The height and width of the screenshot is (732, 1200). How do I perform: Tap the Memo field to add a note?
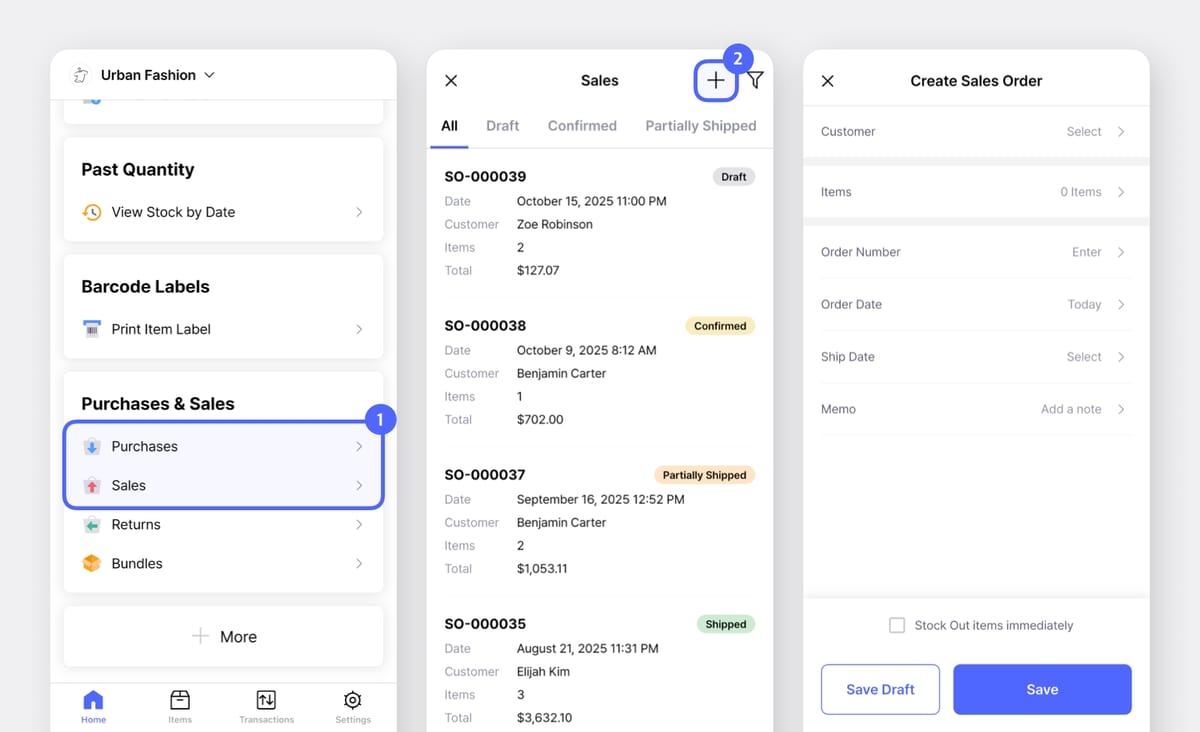pyautogui.click(x=975, y=409)
